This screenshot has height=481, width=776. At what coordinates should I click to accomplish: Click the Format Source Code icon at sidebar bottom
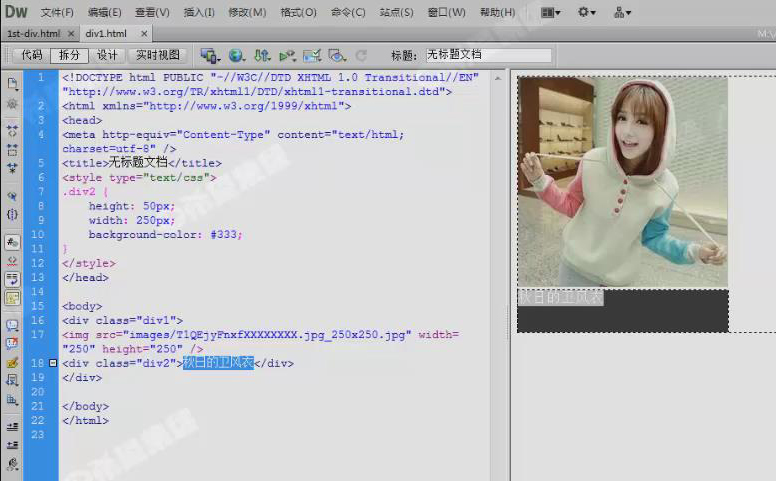pos(12,463)
